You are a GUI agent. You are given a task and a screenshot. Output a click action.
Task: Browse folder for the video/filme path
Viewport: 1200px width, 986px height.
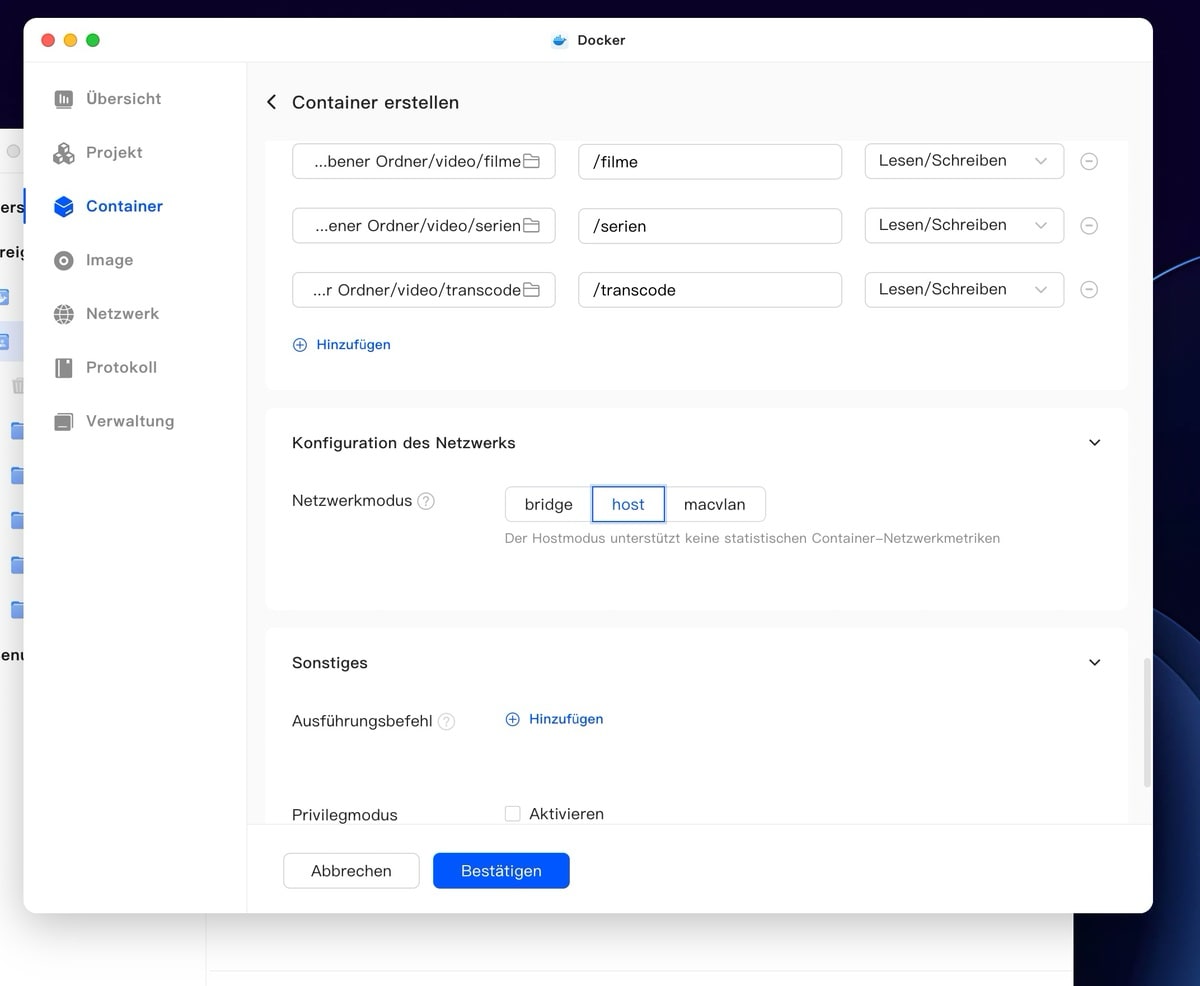[531, 161]
